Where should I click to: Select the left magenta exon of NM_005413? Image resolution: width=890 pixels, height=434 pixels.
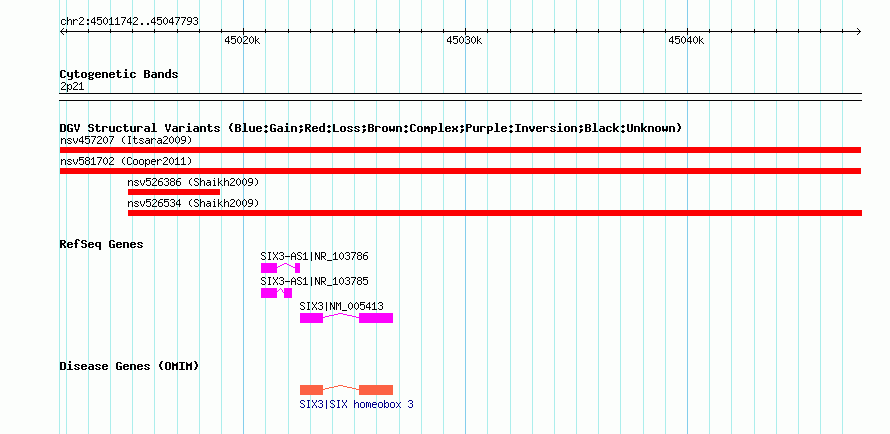tap(312, 318)
